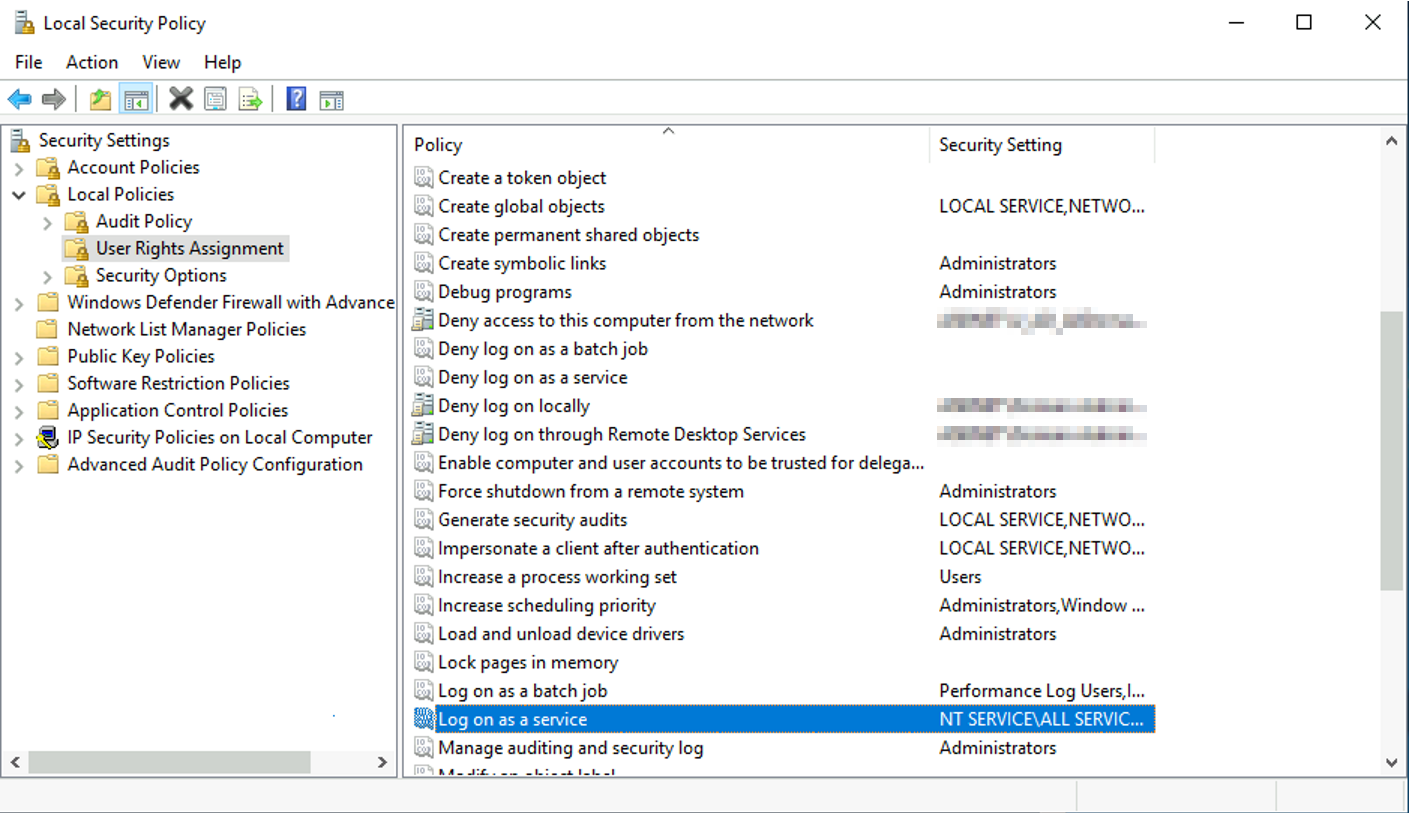Go up one level with folder icon
Image resolution: width=1409 pixels, height=813 pixels.
(100, 99)
